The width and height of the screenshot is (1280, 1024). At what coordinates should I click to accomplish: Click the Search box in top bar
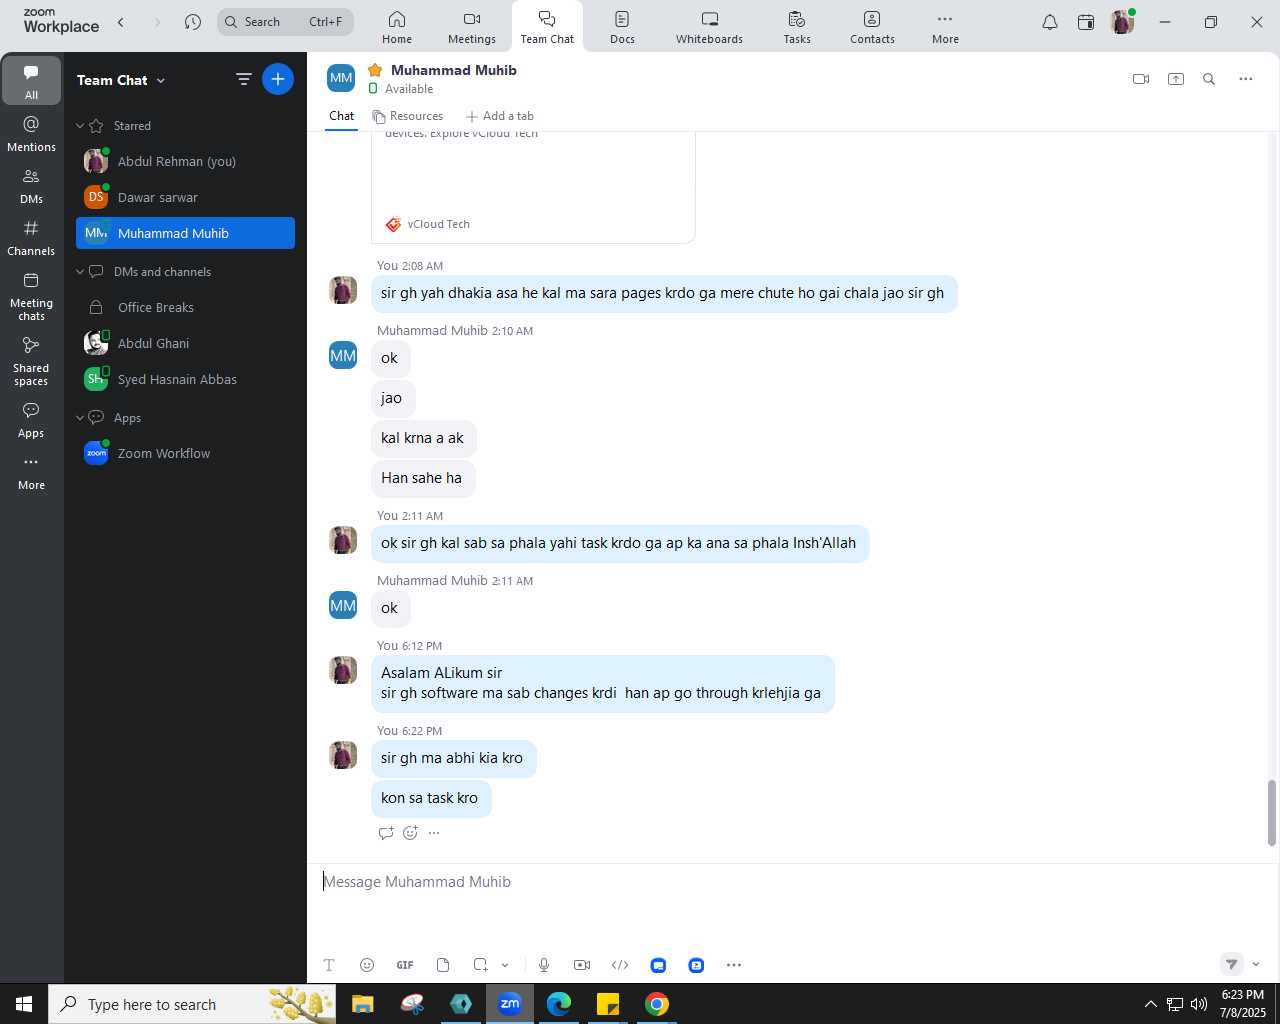coord(285,22)
